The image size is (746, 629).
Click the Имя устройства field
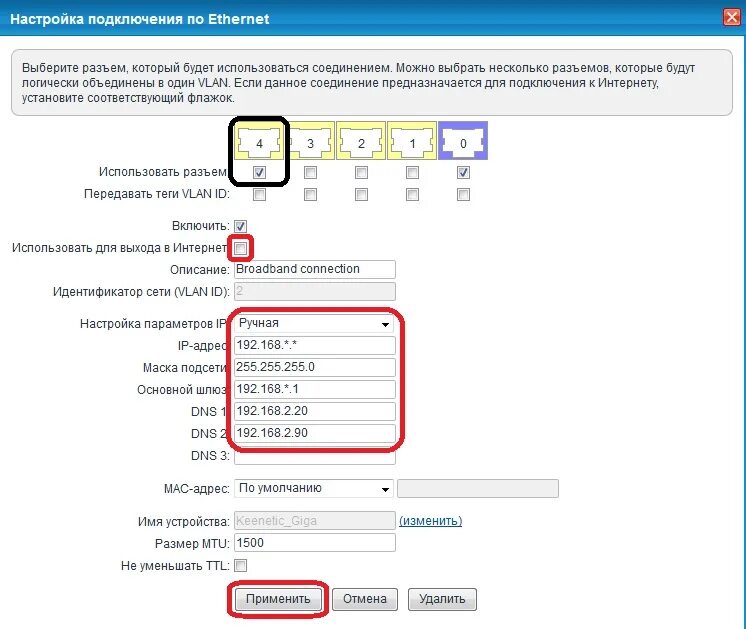point(314,521)
